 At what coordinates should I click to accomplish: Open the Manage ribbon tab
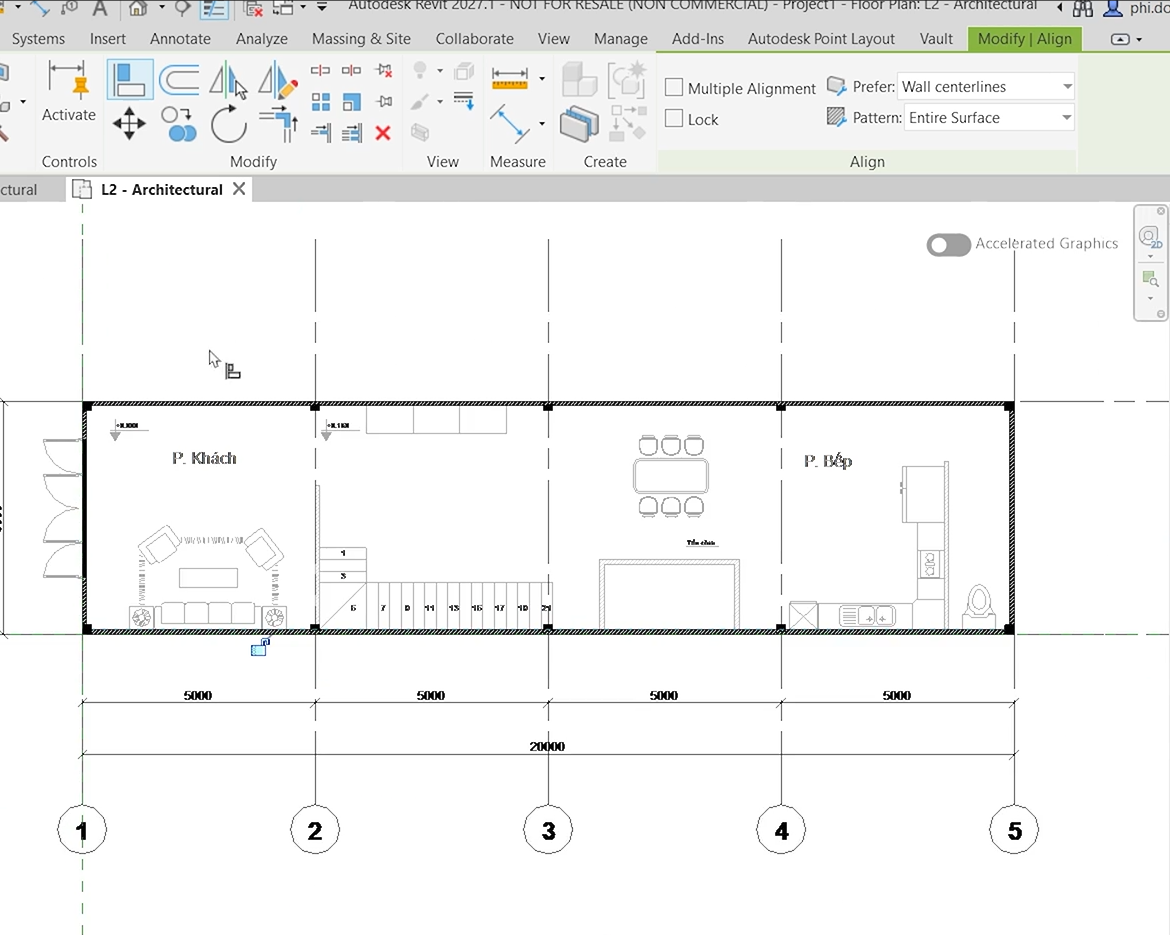pyautogui.click(x=621, y=39)
